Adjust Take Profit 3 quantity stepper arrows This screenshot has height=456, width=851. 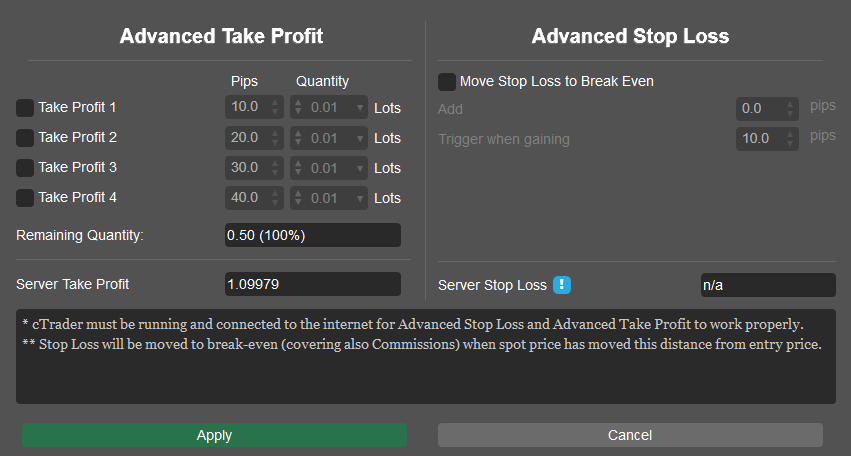(x=298, y=168)
